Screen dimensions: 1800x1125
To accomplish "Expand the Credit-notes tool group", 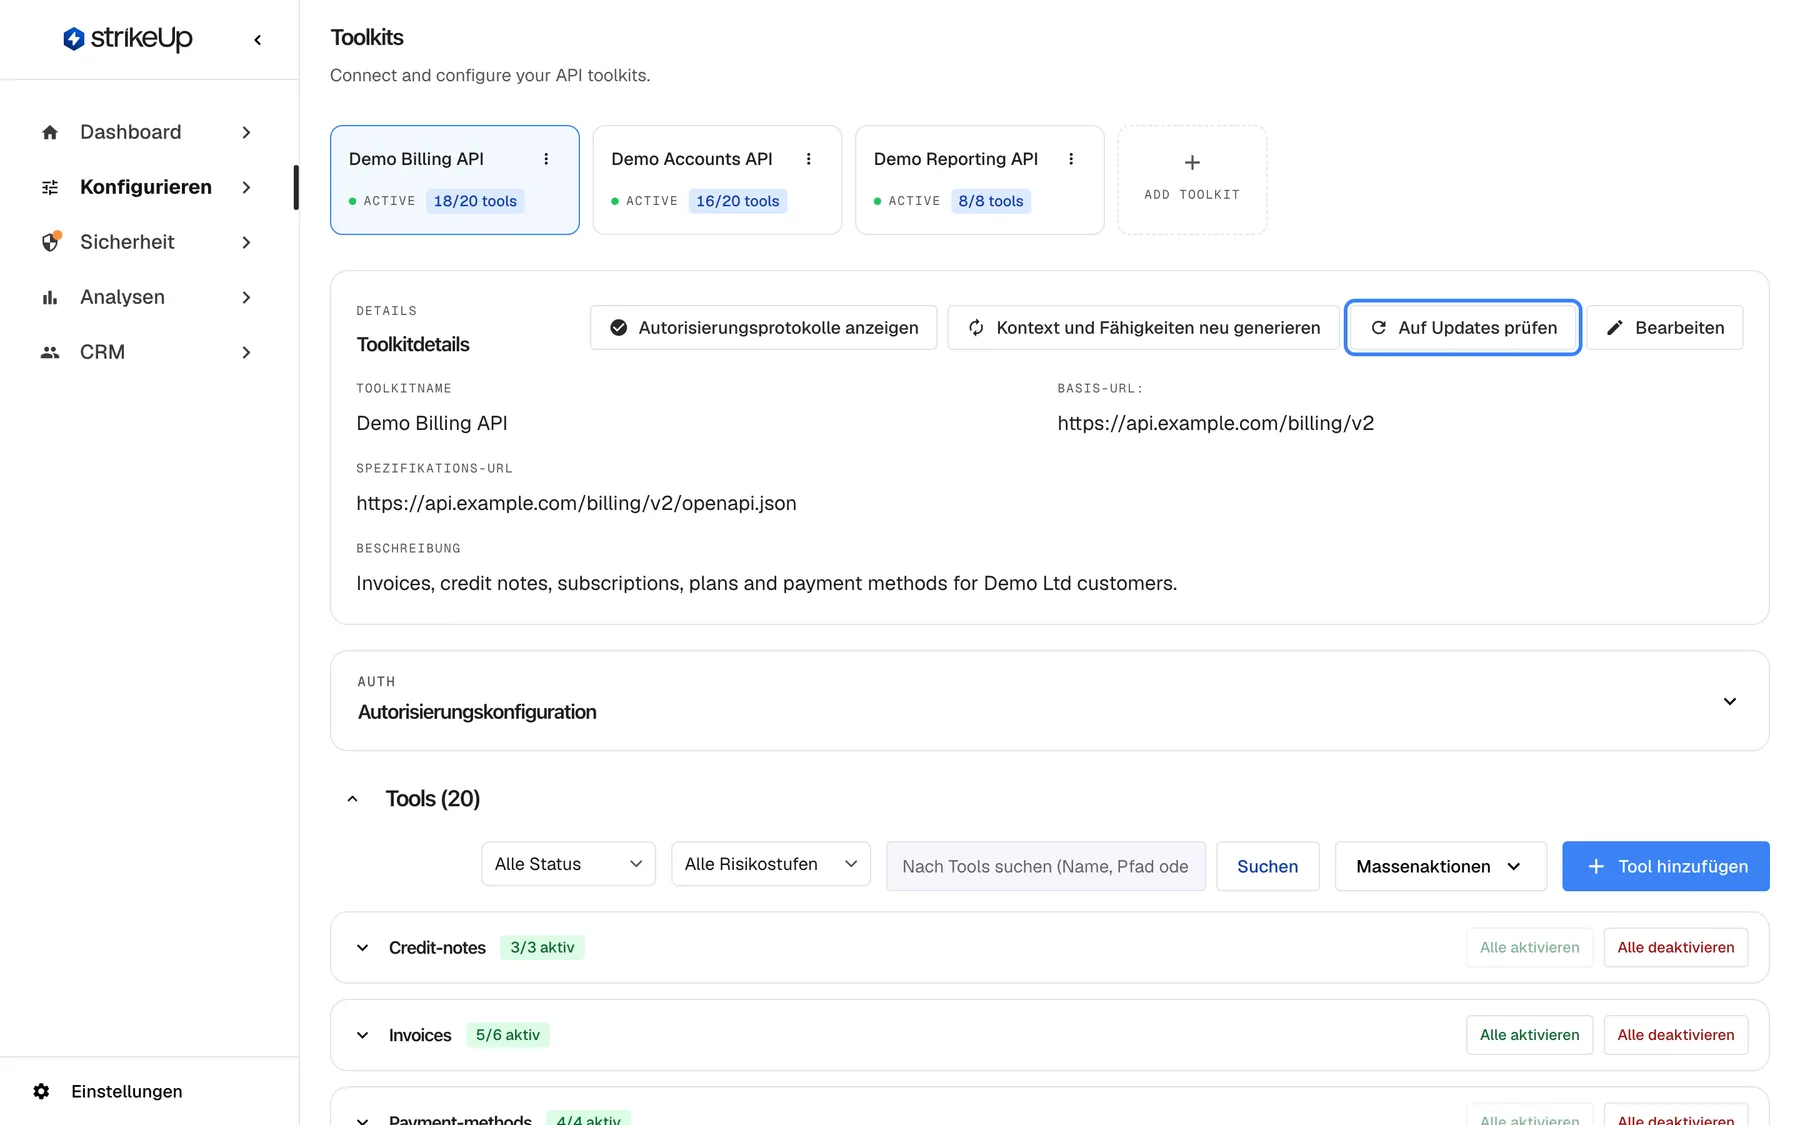I will tap(363, 948).
